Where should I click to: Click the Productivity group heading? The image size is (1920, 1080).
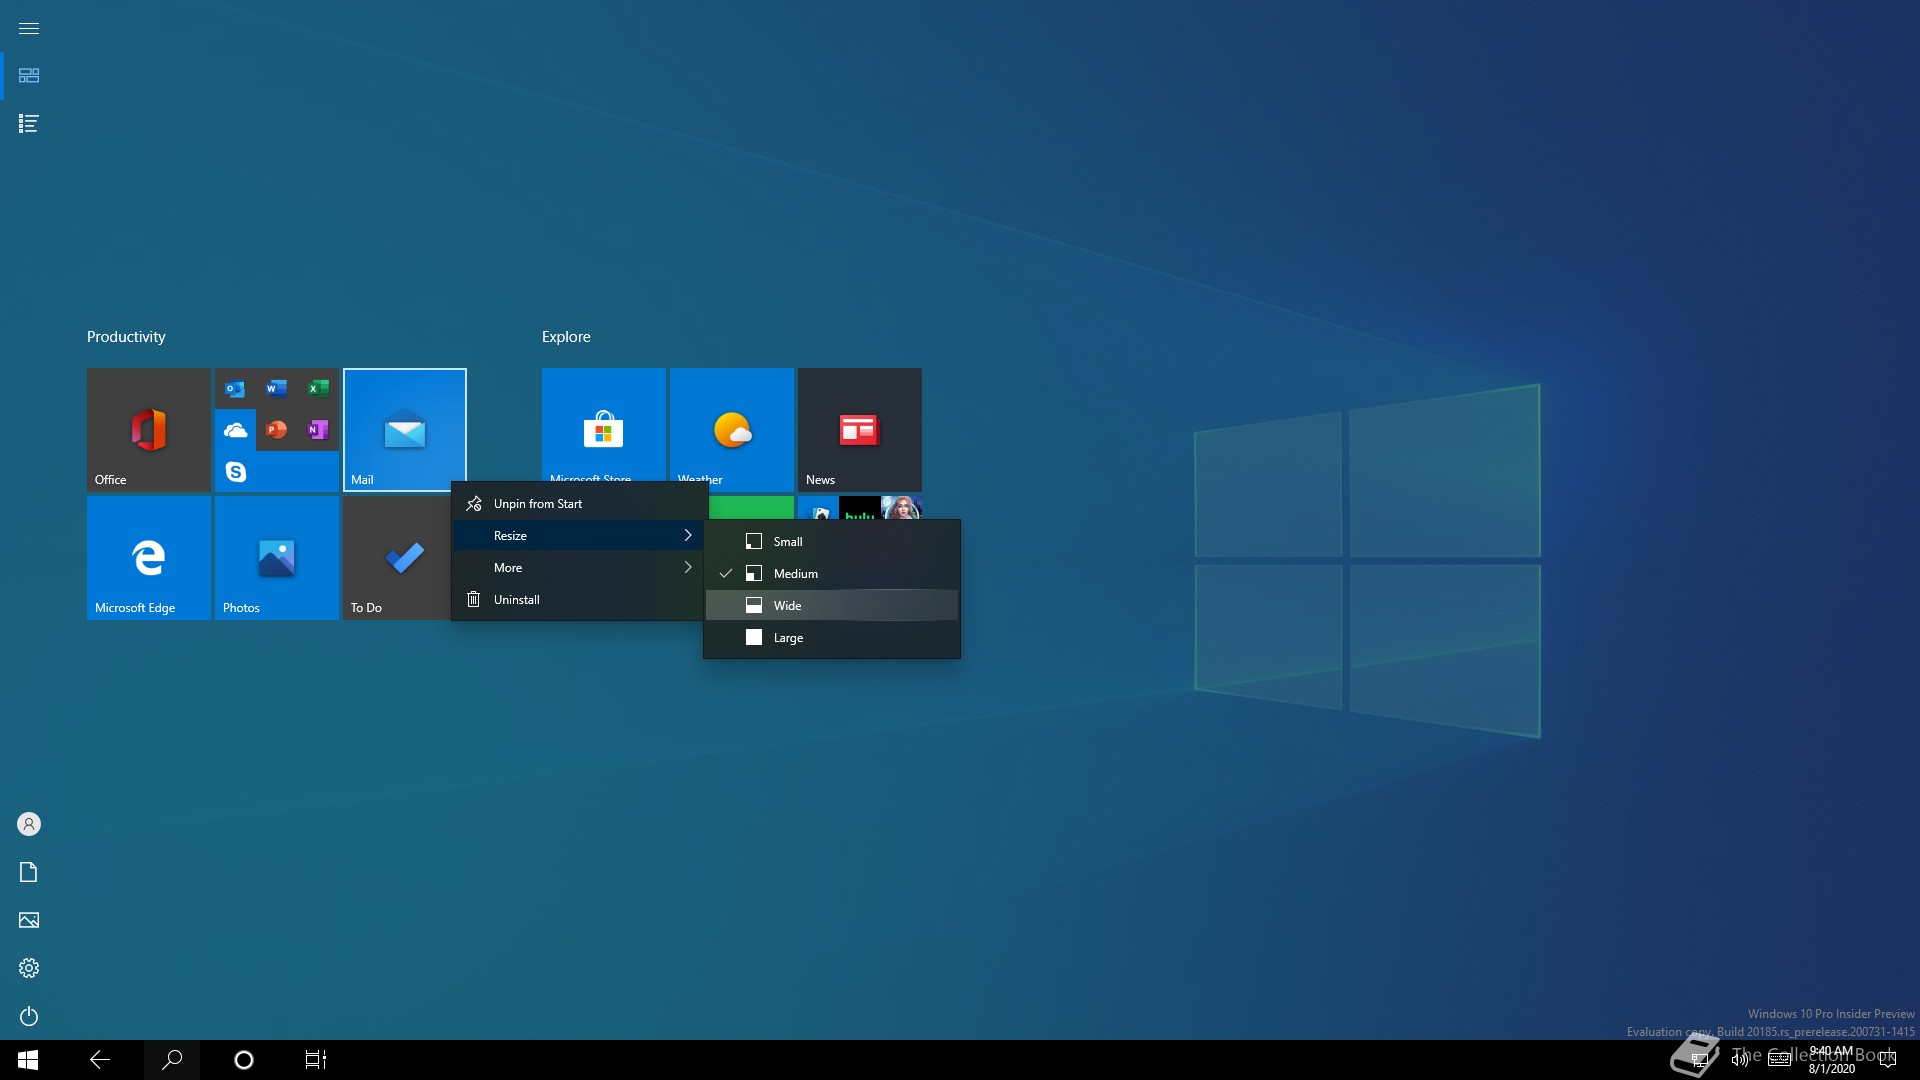click(126, 337)
